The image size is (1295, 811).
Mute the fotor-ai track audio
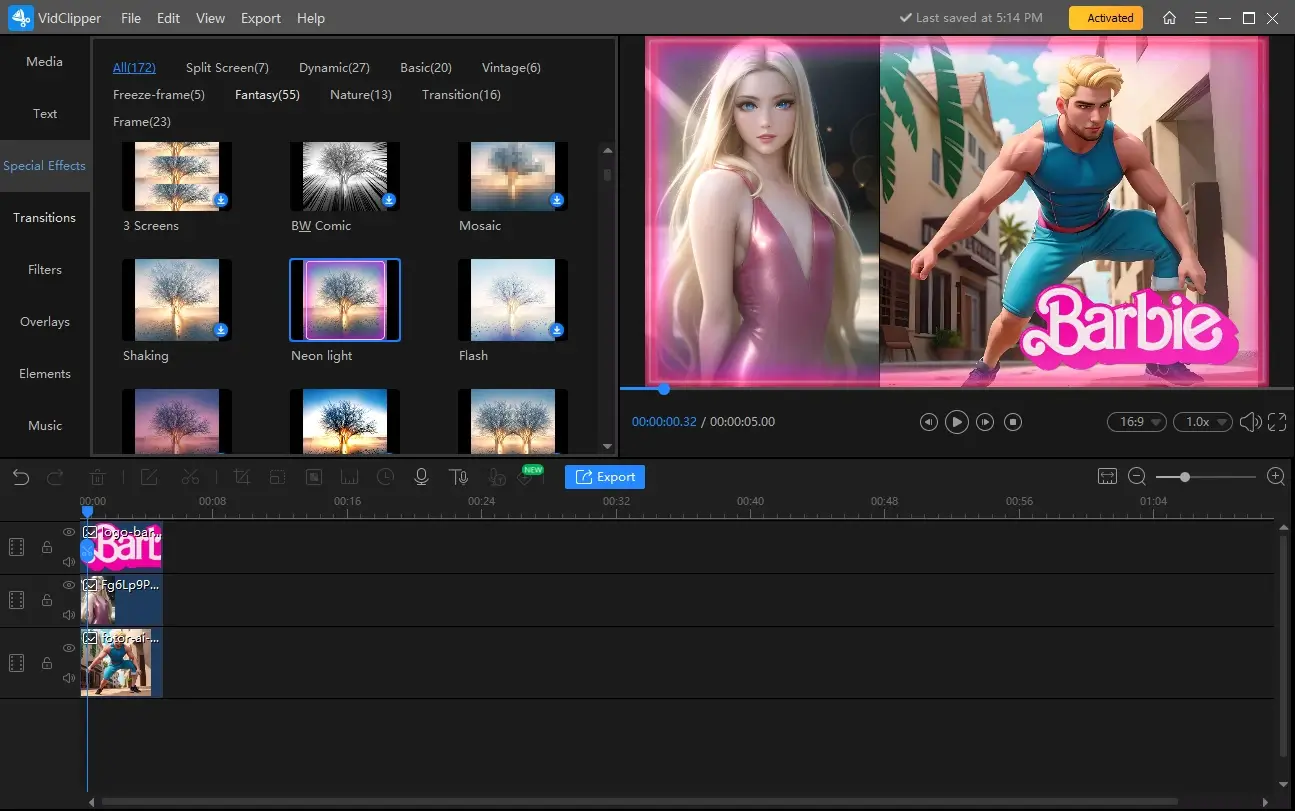point(69,678)
